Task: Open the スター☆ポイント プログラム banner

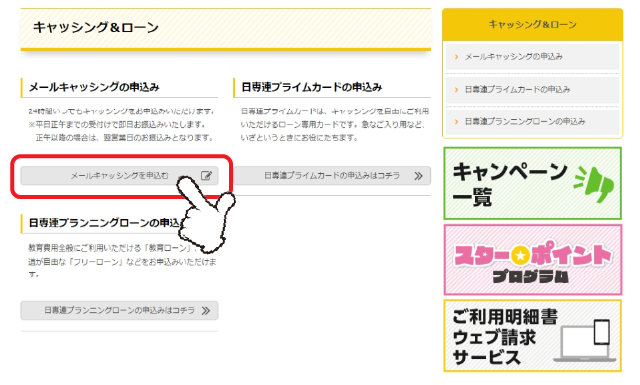Action: click(533, 260)
